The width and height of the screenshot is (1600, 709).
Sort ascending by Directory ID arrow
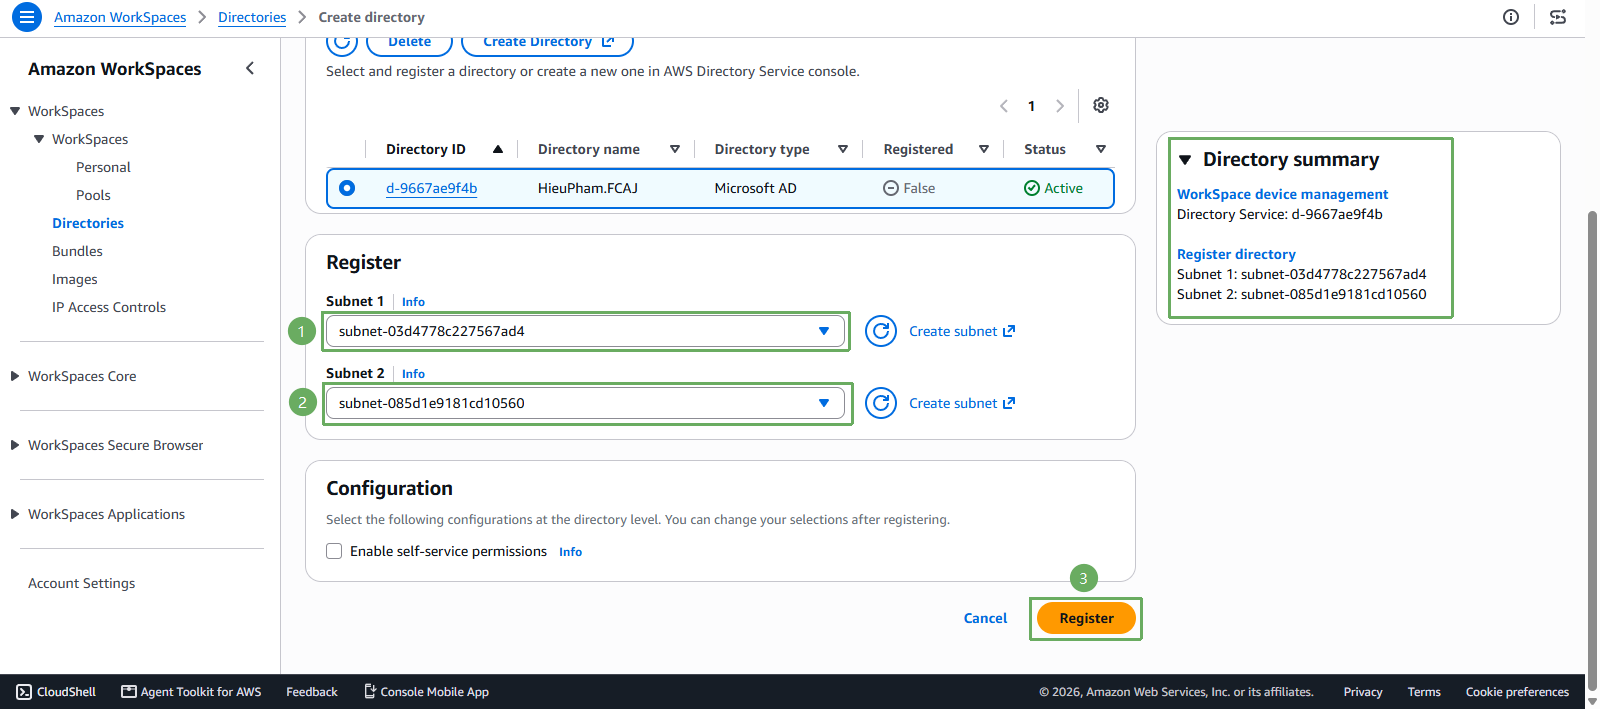[x=498, y=149]
